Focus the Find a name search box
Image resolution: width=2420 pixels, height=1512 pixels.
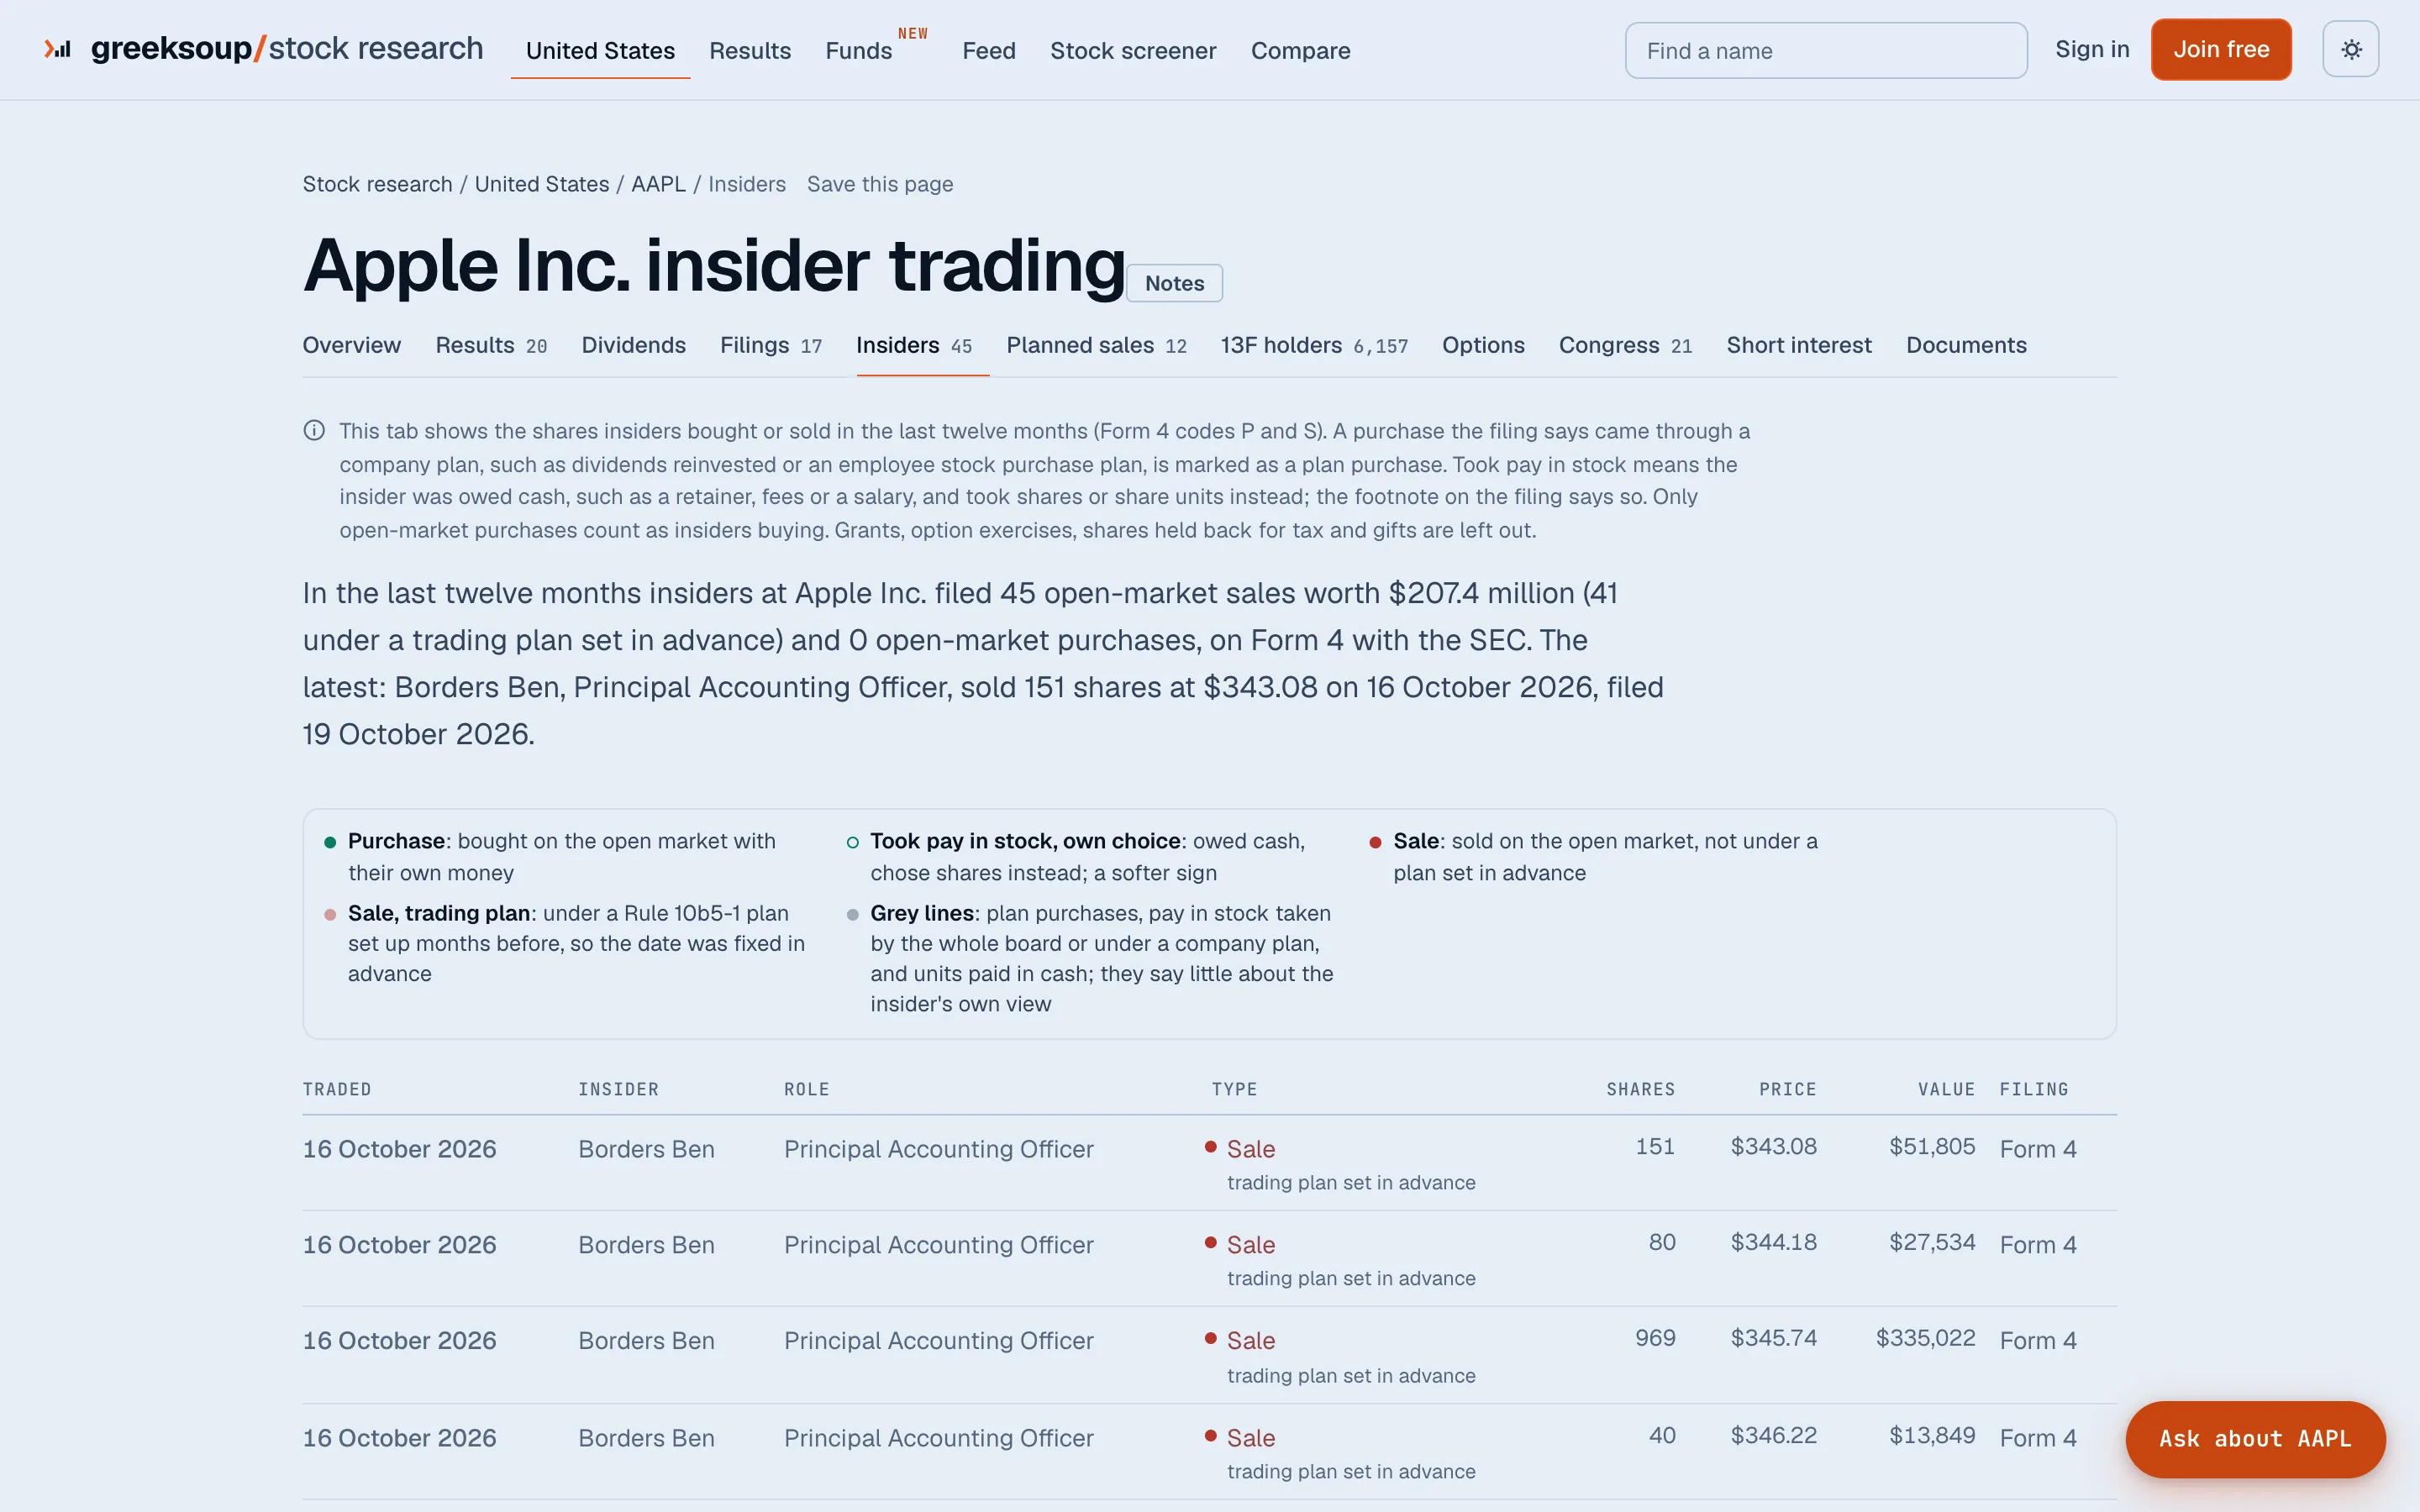click(x=1826, y=50)
